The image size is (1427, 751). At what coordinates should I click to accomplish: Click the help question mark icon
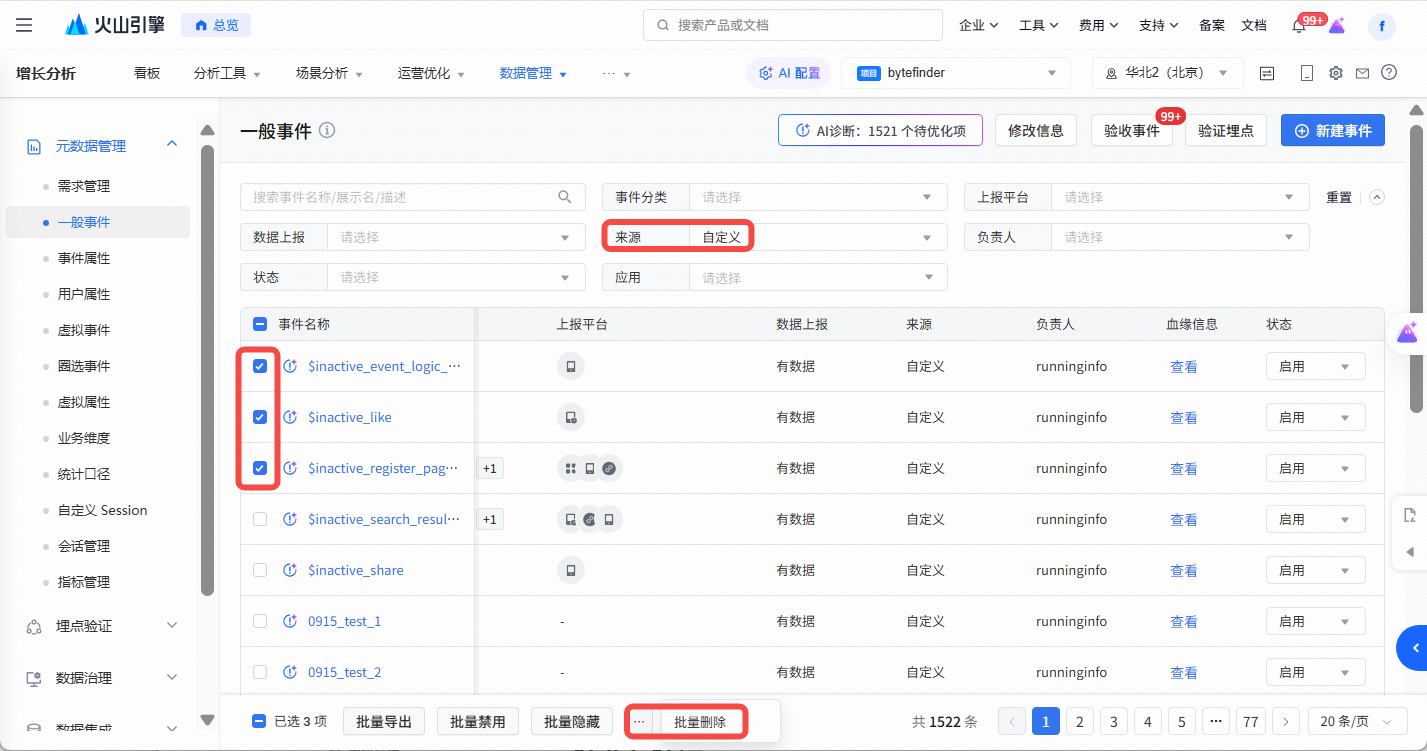pyautogui.click(x=1388, y=73)
